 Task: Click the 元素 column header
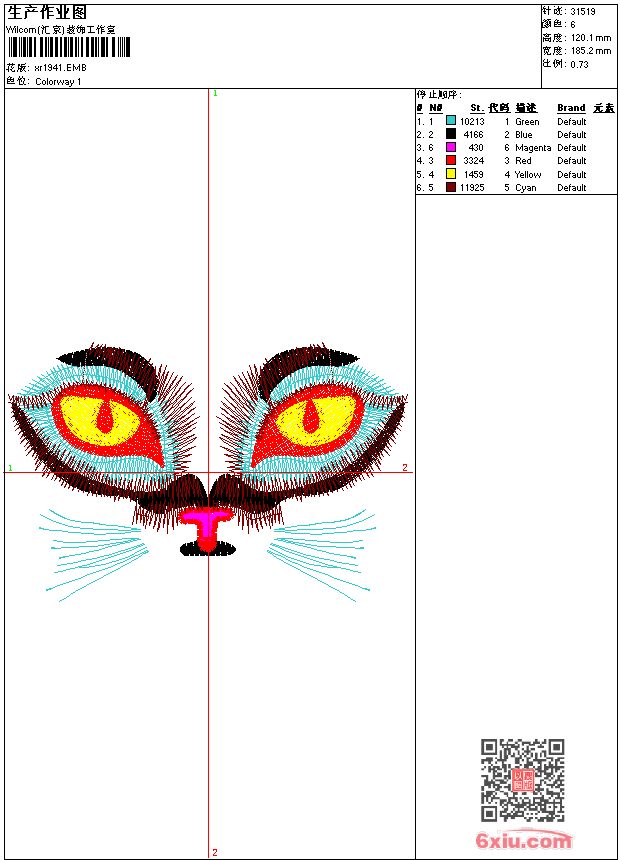[604, 108]
